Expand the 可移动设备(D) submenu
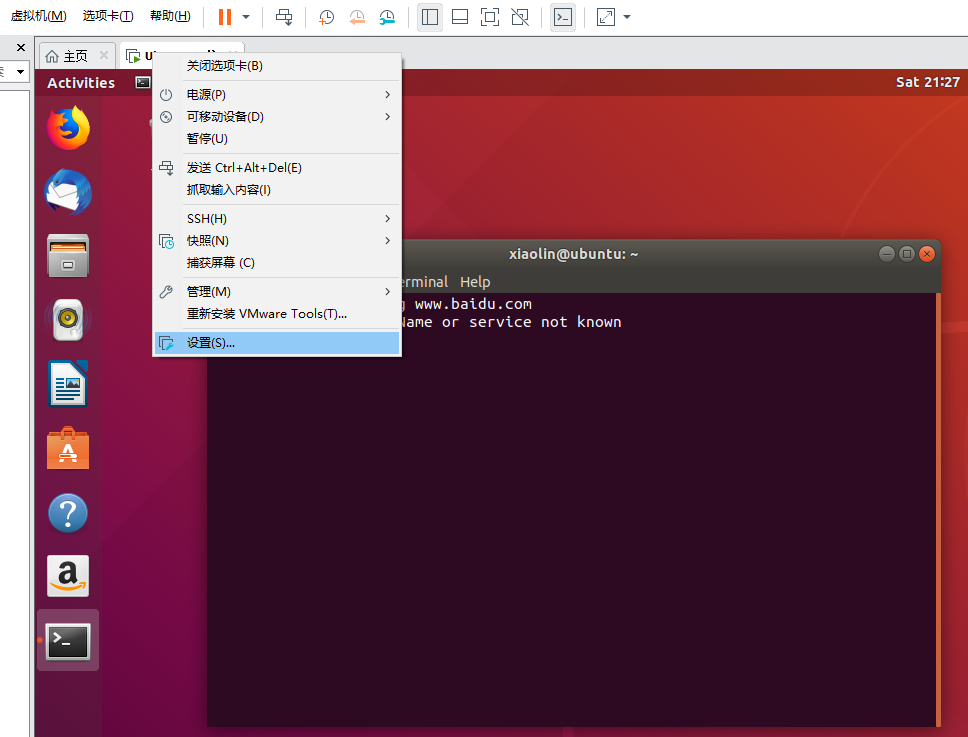 [x=277, y=117]
